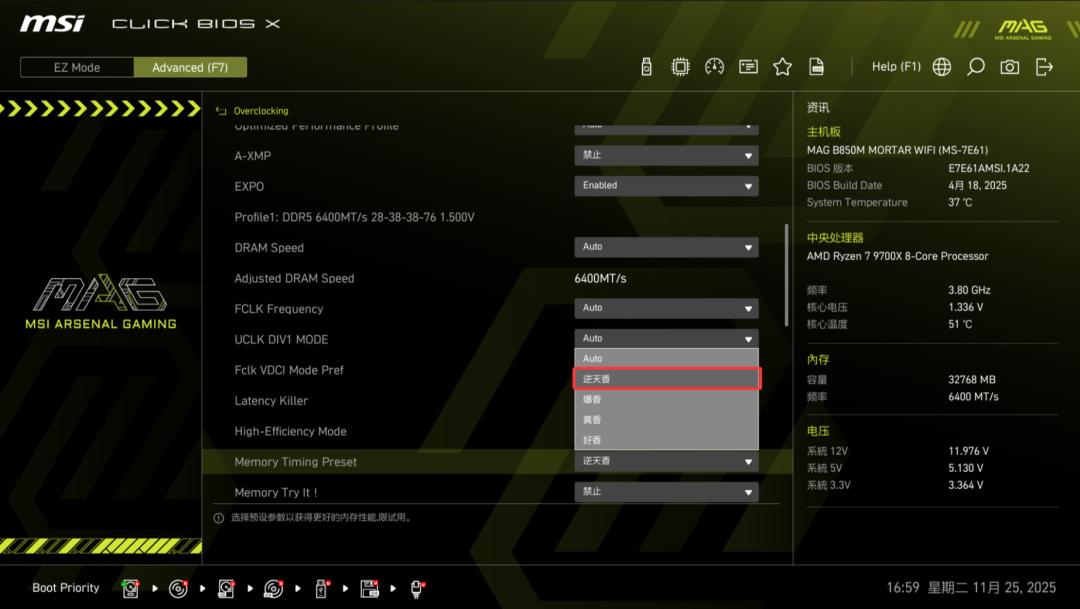Screen dimensions: 1080x609
Task: Switch to EZ Mode
Action: tap(77, 68)
